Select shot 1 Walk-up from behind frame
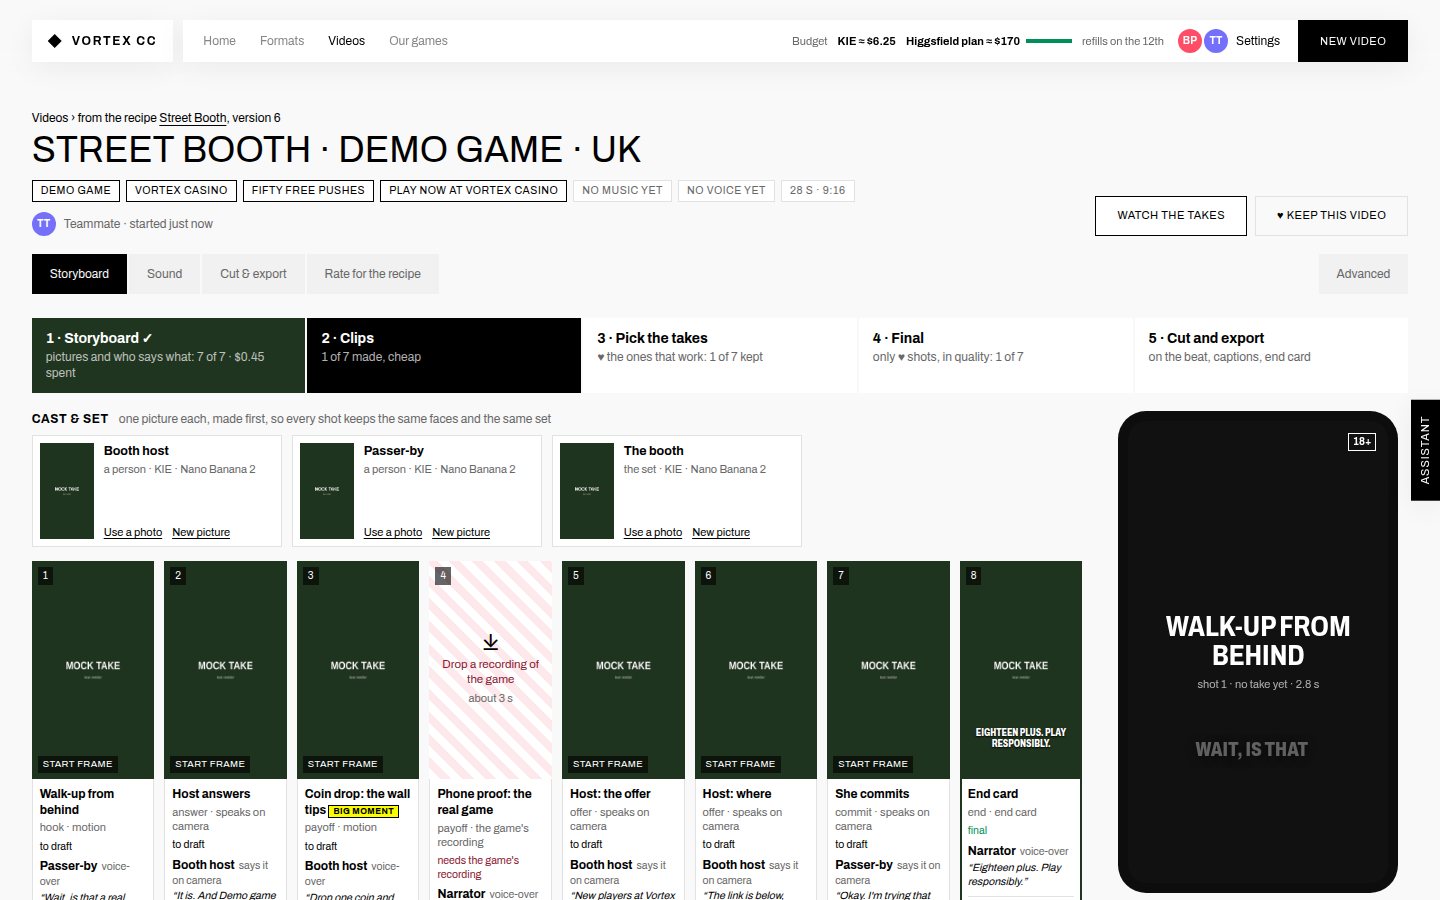Image resolution: width=1440 pixels, height=900 pixels. tap(93, 670)
